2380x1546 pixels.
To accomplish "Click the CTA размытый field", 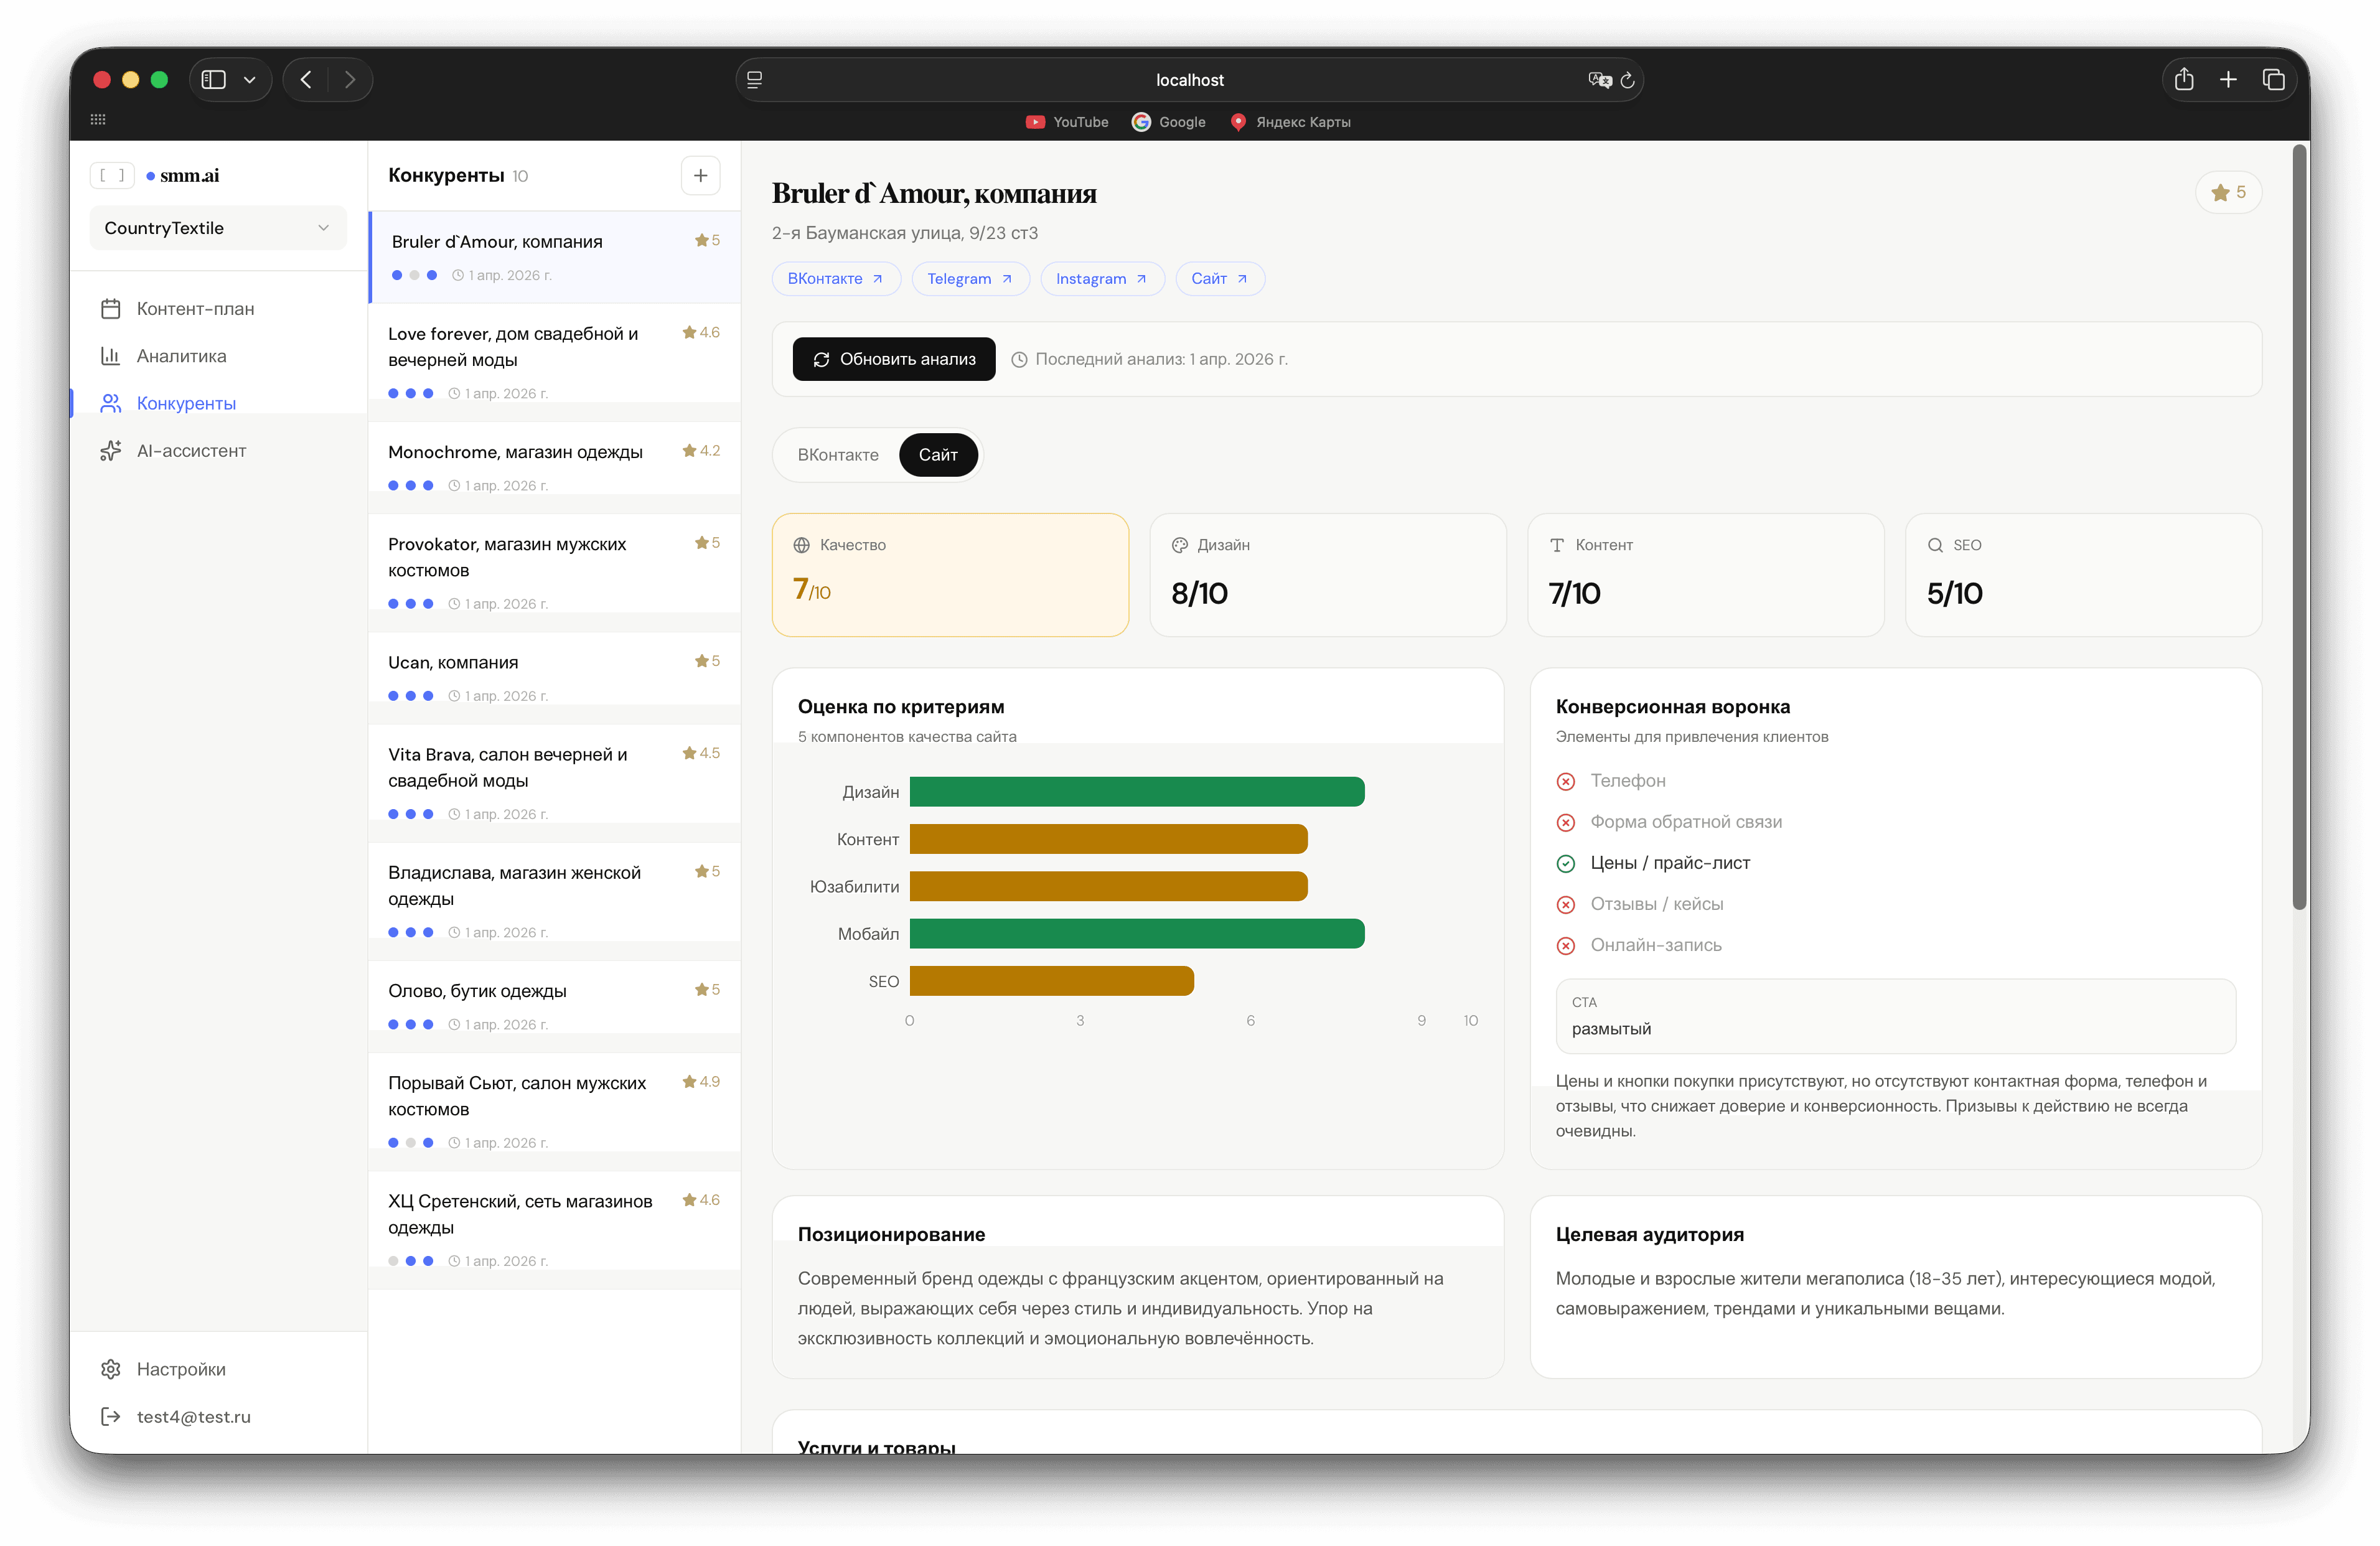I will coord(1896,1016).
